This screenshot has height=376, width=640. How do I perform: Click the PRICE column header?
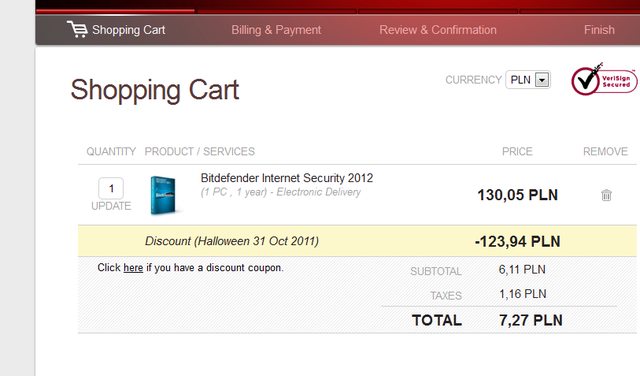[x=517, y=151]
